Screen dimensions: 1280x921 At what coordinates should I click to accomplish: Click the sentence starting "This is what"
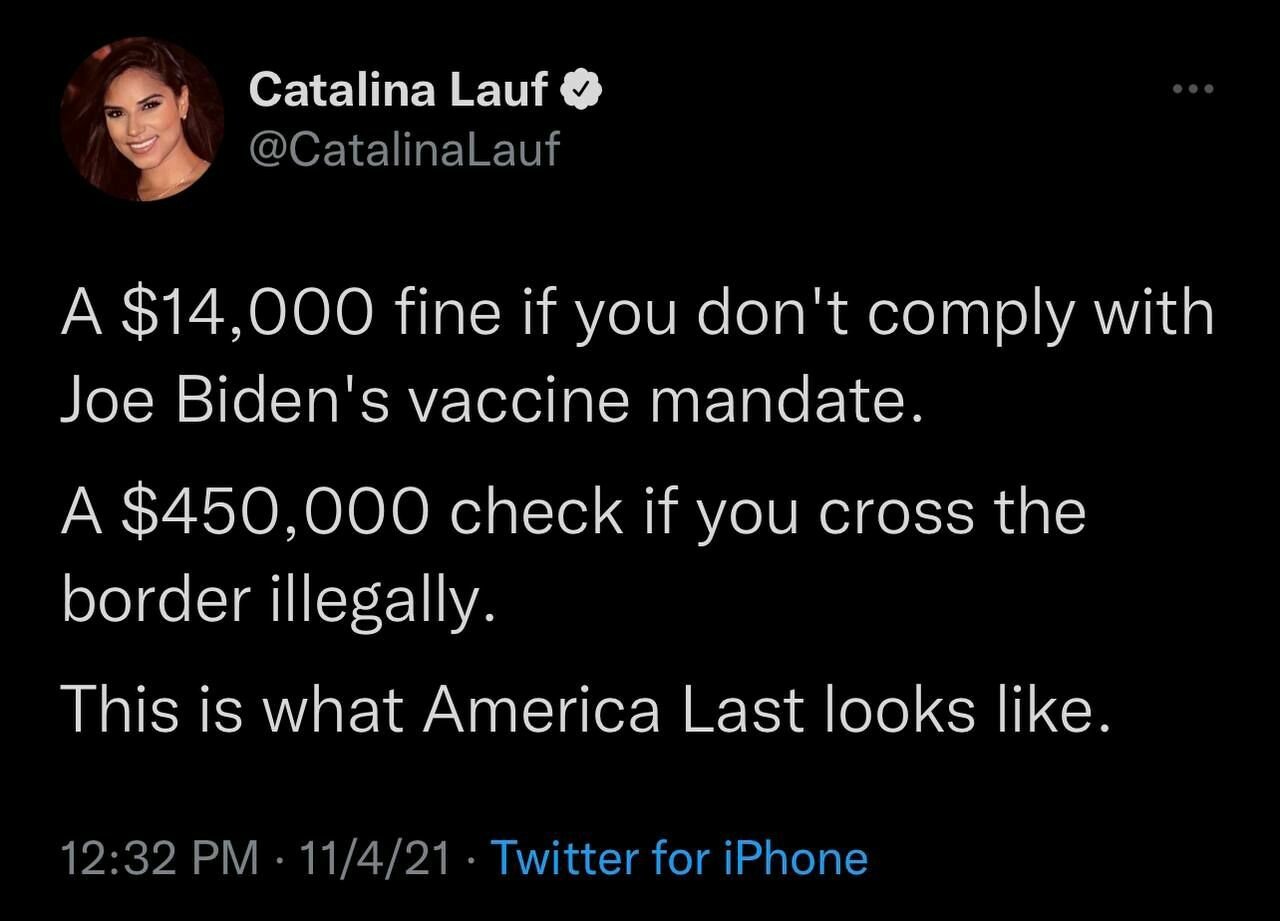[585, 709]
